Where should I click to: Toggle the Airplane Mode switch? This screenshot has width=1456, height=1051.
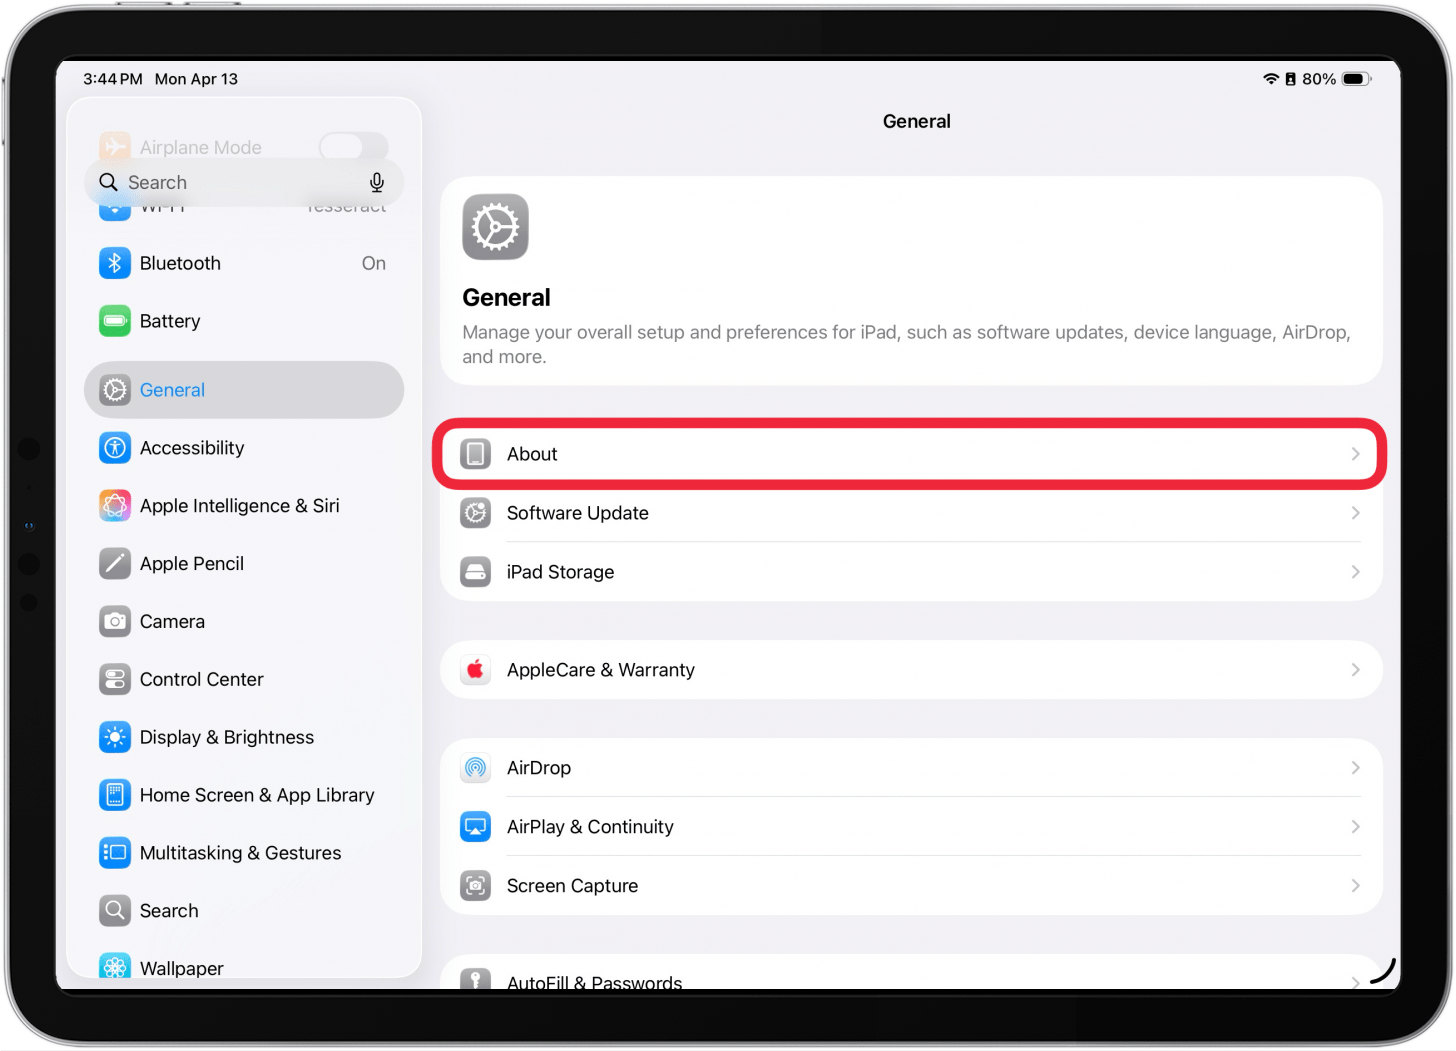354,147
